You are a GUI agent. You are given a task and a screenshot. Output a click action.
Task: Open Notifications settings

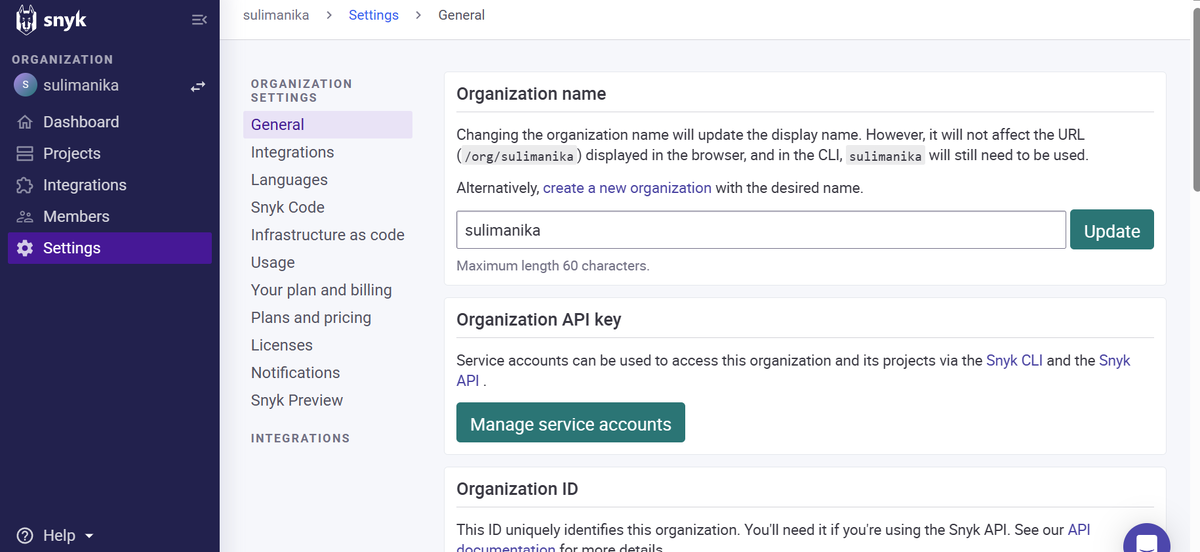coord(295,372)
